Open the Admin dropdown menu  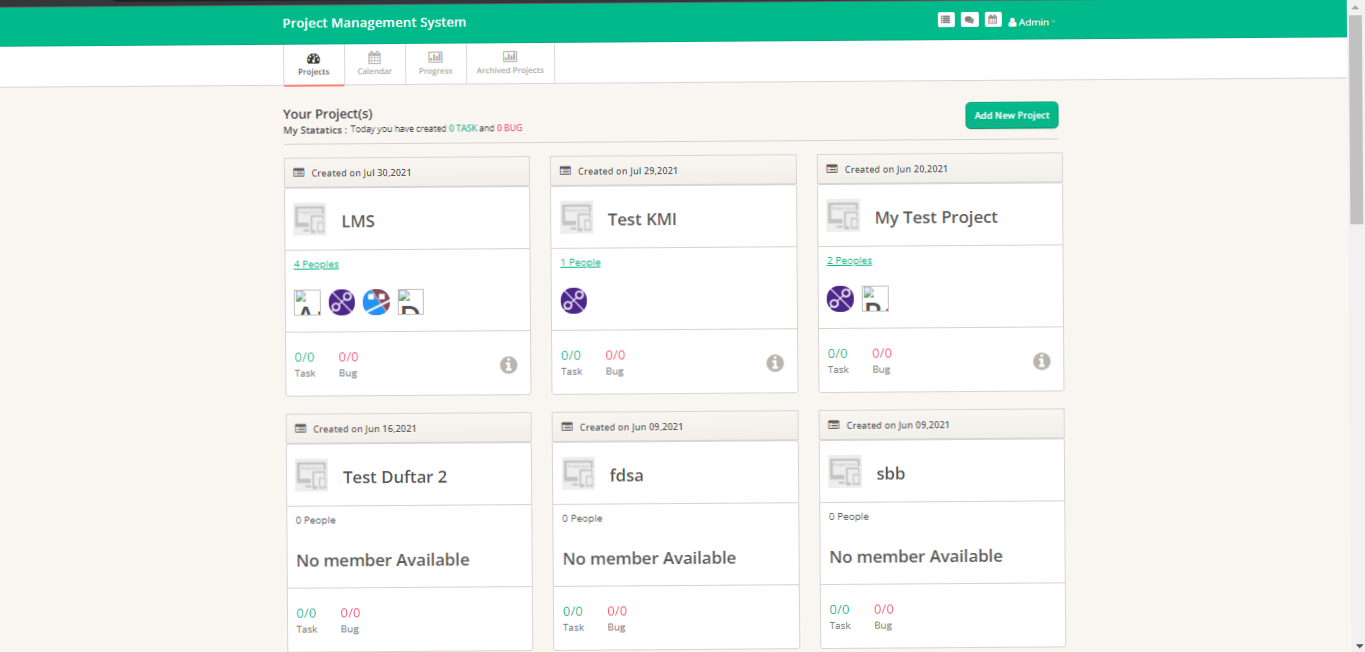tap(1030, 21)
